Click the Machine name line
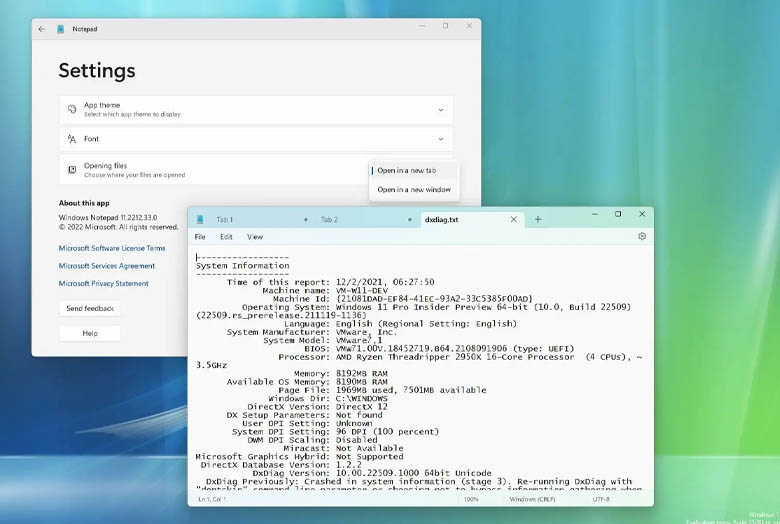The image size is (780, 524). (x=325, y=291)
